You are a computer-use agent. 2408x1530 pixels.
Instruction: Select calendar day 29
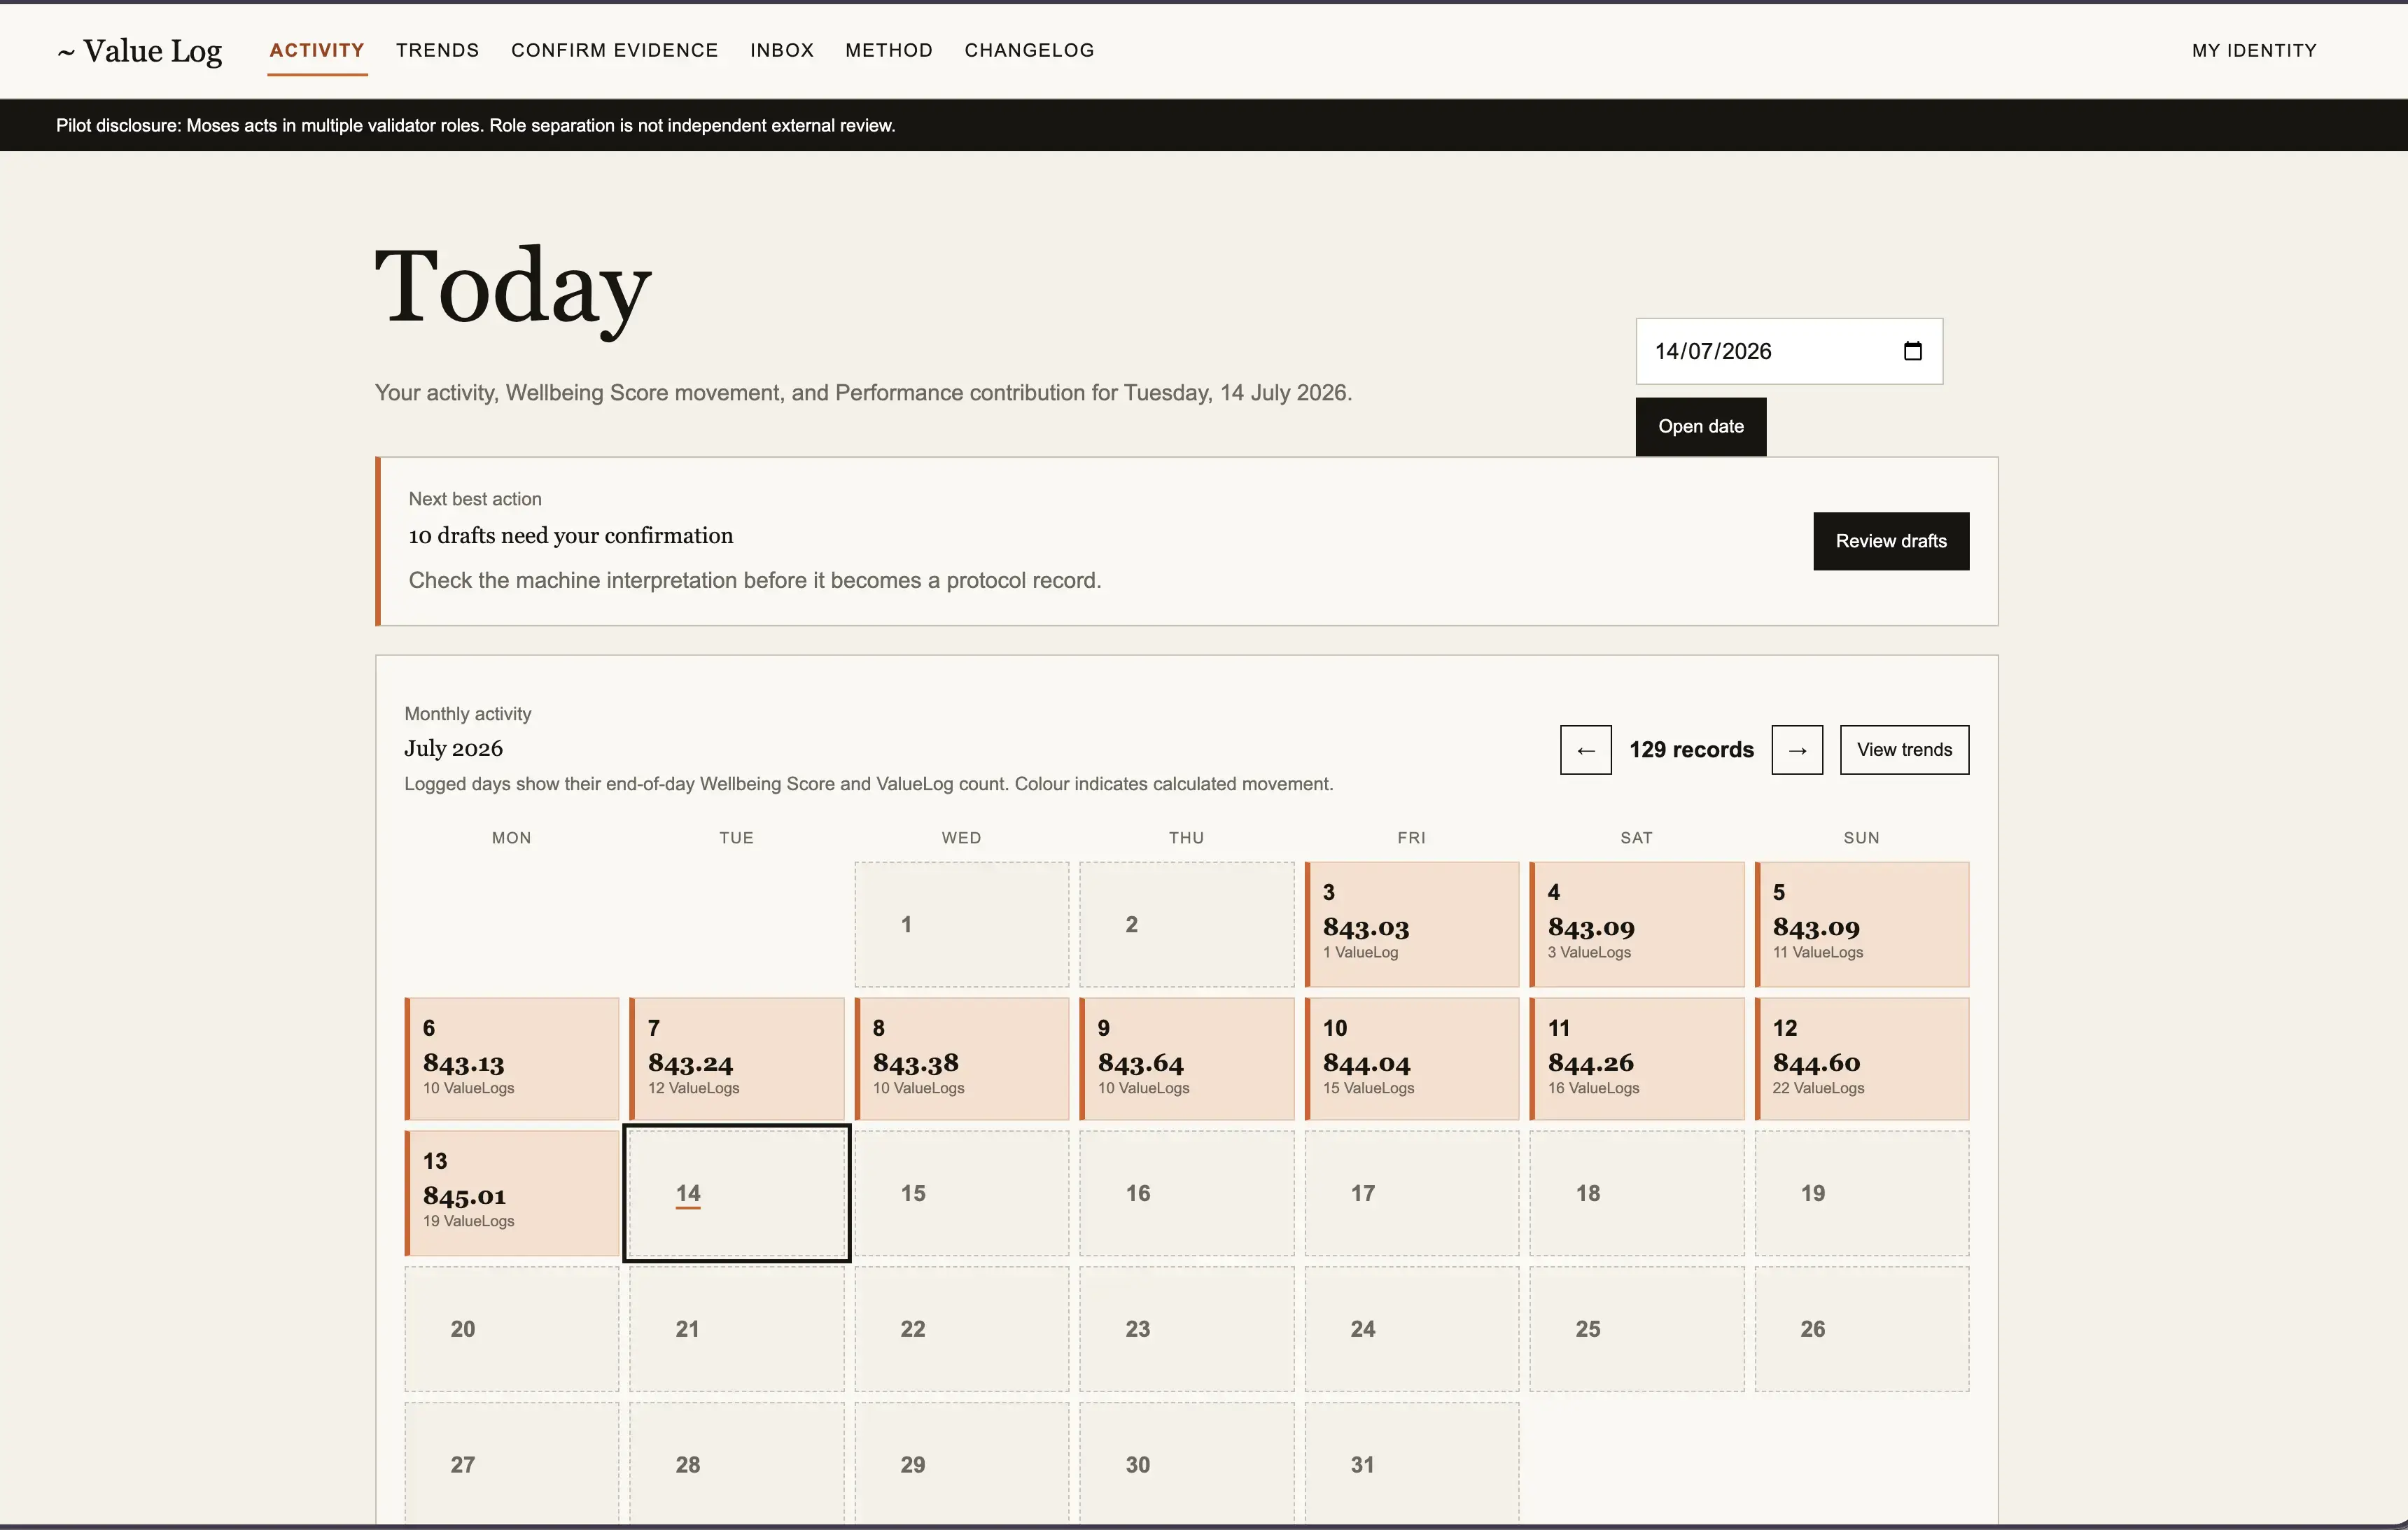(961, 1464)
